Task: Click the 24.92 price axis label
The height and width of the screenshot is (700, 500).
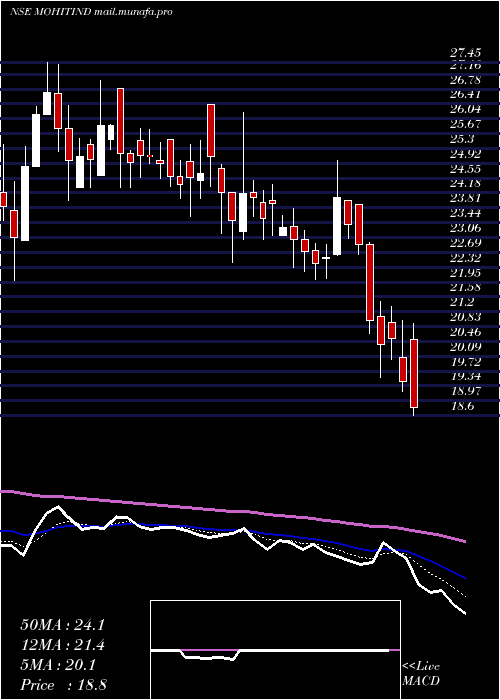Action: [x=467, y=154]
